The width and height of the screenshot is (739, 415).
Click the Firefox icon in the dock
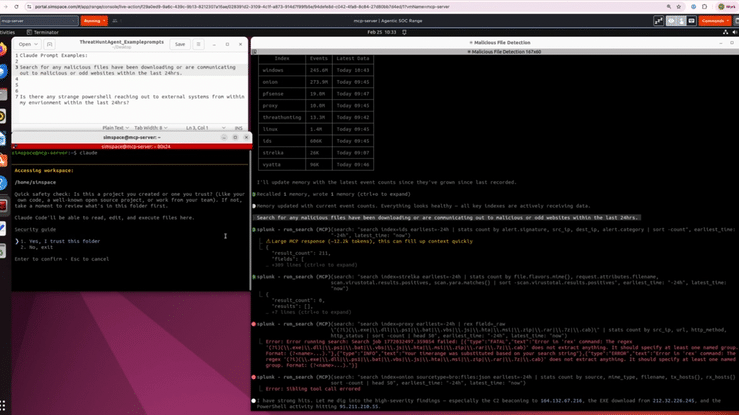(4, 49)
